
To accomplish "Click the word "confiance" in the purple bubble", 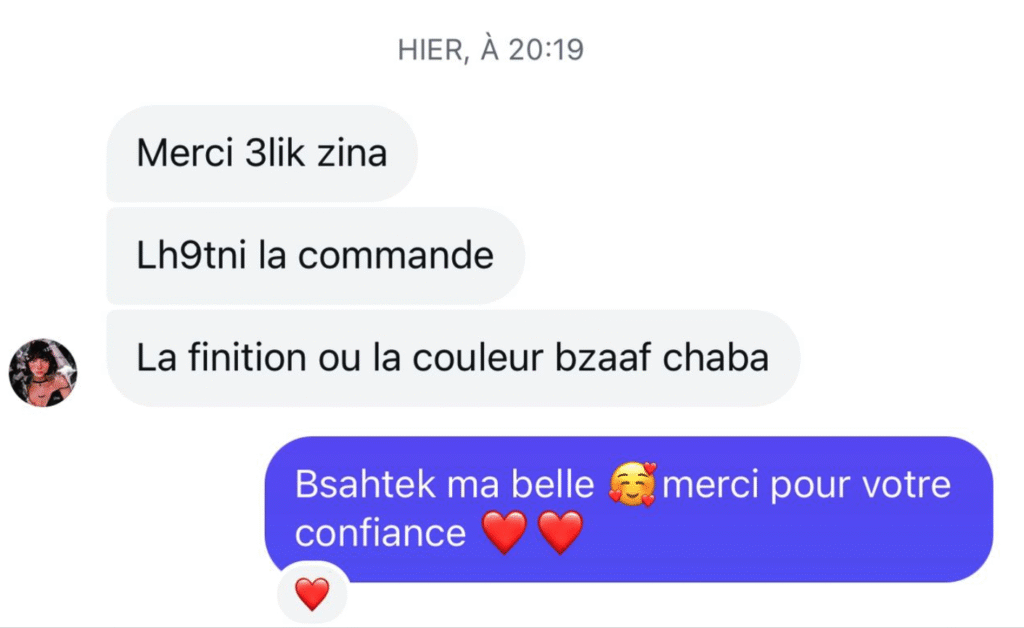I will [x=380, y=533].
